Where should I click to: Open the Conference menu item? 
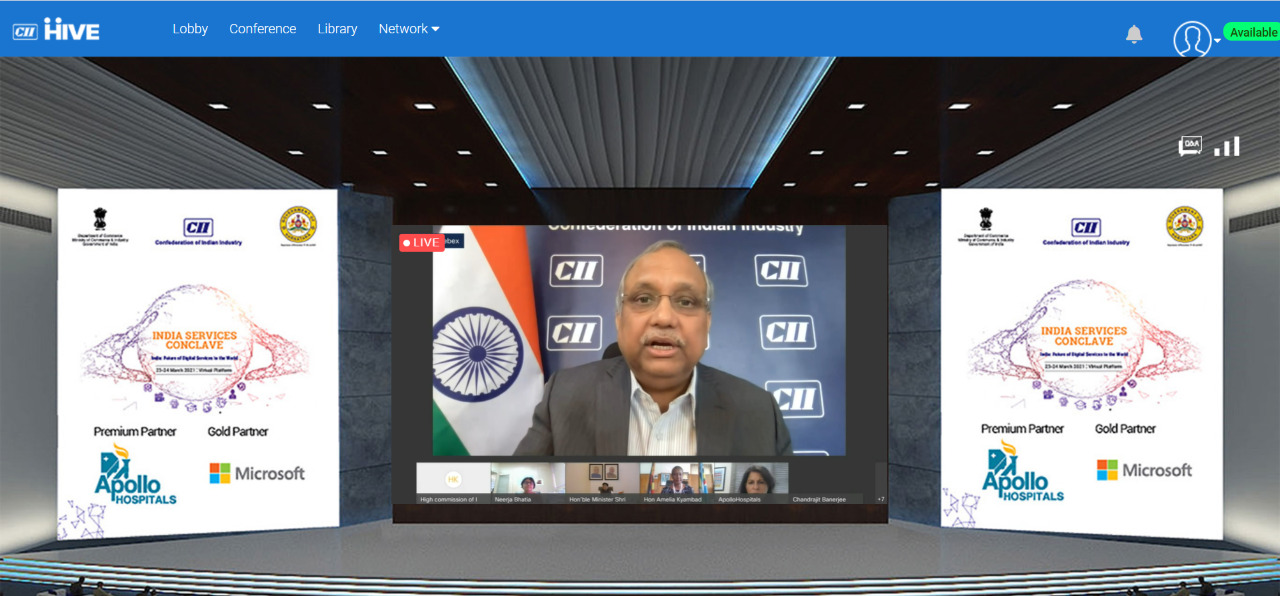click(262, 29)
